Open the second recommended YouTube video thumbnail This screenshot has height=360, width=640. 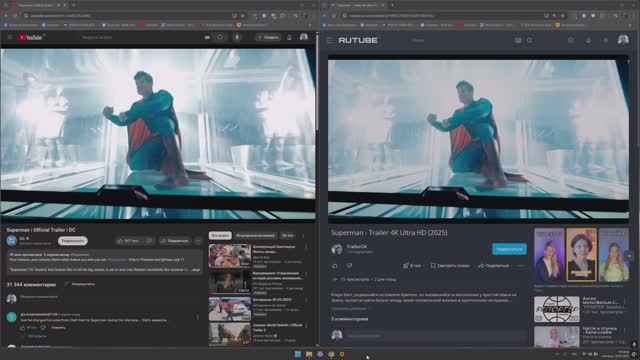230,282
